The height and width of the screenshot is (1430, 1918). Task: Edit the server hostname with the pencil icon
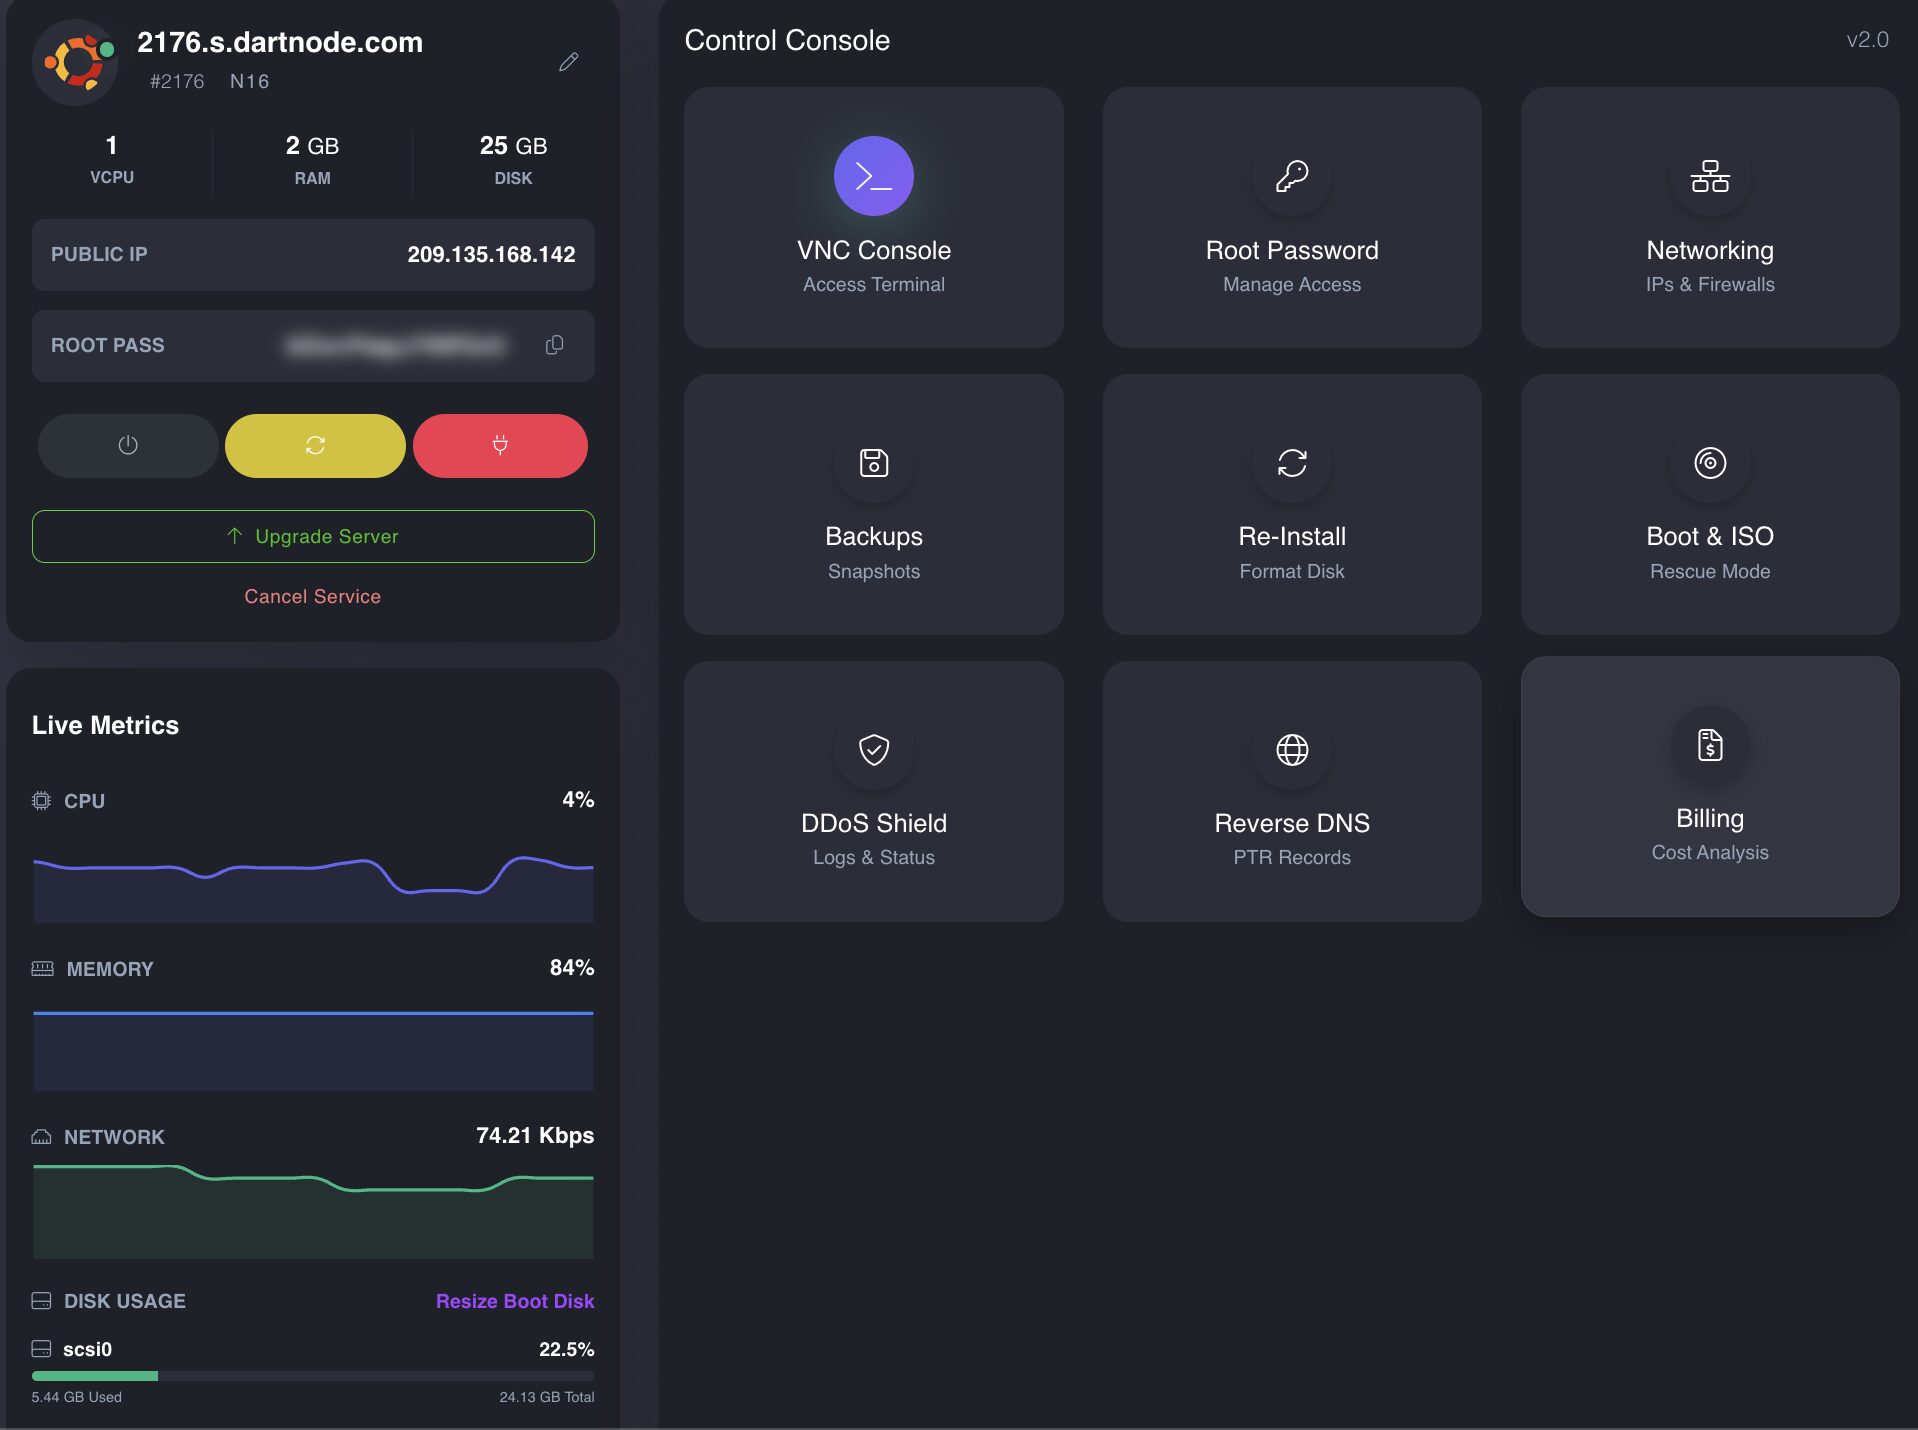coord(568,62)
